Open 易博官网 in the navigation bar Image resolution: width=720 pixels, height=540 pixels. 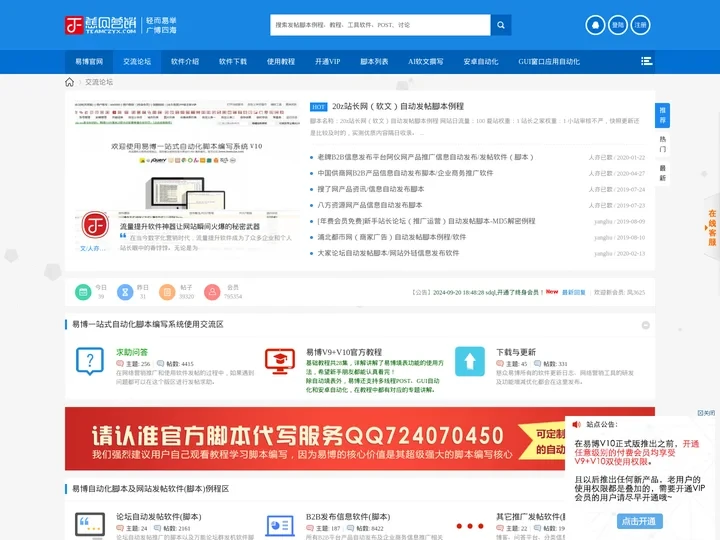tap(89, 62)
